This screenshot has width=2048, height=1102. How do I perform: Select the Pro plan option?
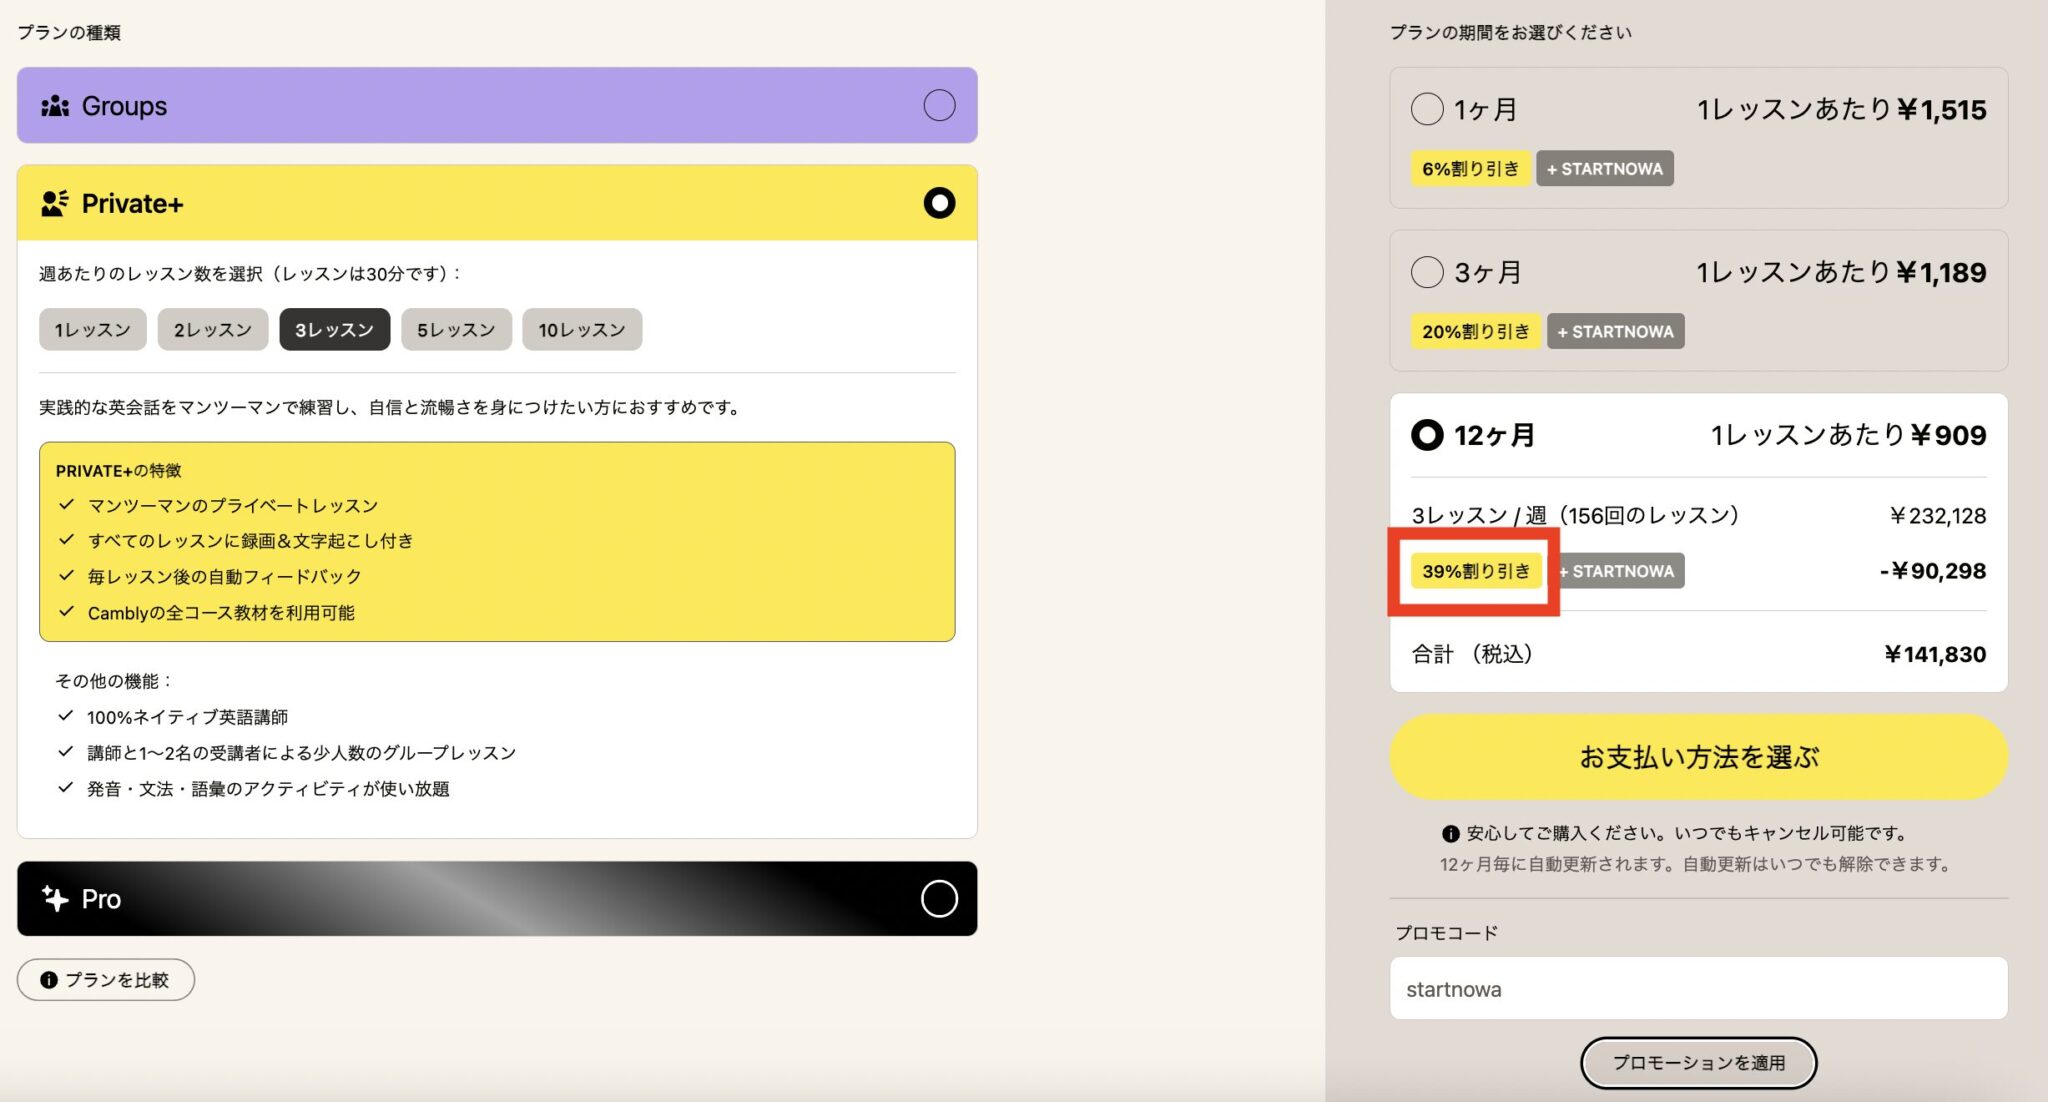coord(938,898)
